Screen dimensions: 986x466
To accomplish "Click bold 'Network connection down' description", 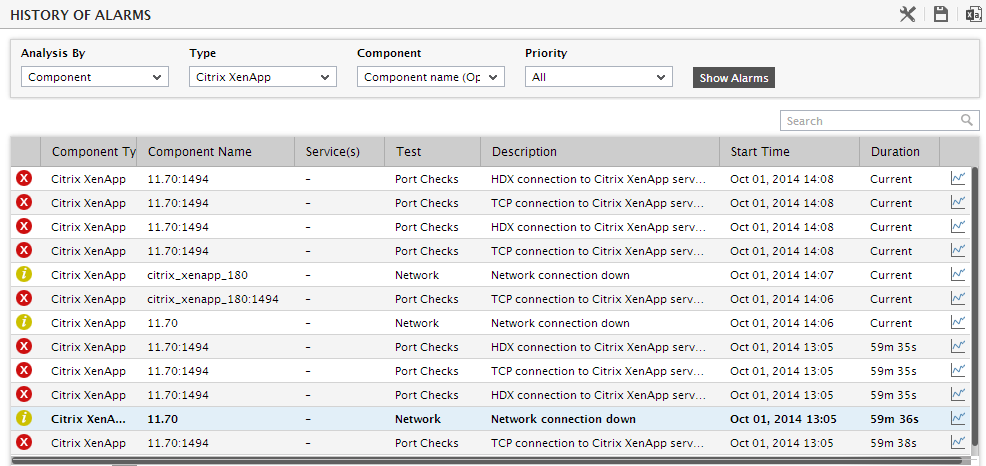I will click(x=563, y=419).
